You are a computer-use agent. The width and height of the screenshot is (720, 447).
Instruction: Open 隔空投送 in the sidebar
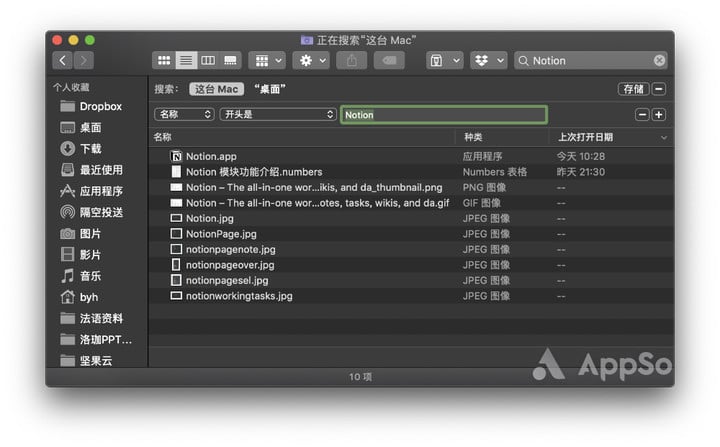point(91,212)
